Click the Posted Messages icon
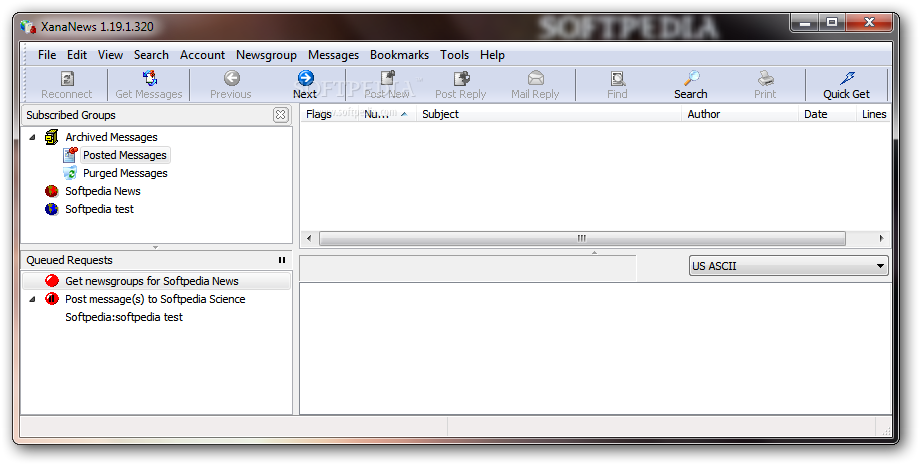The image size is (920, 465). point(70,155)
